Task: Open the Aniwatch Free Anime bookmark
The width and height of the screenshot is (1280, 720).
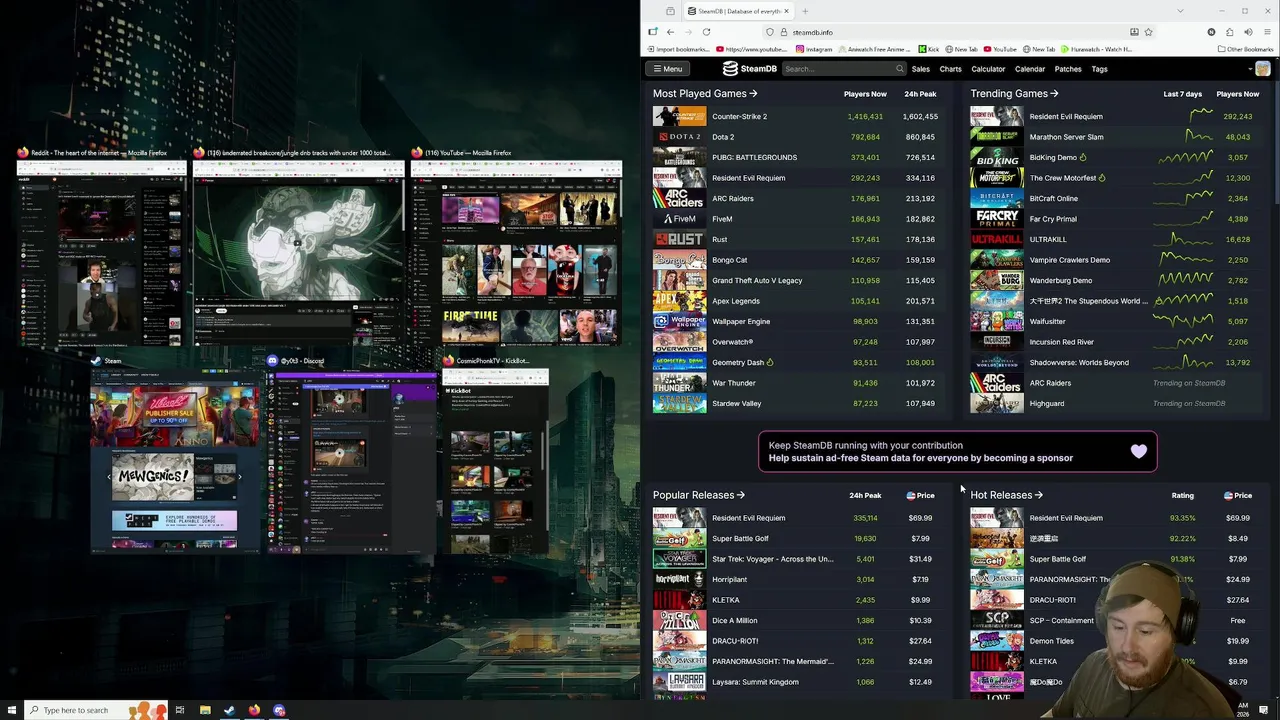Action: 876,49
